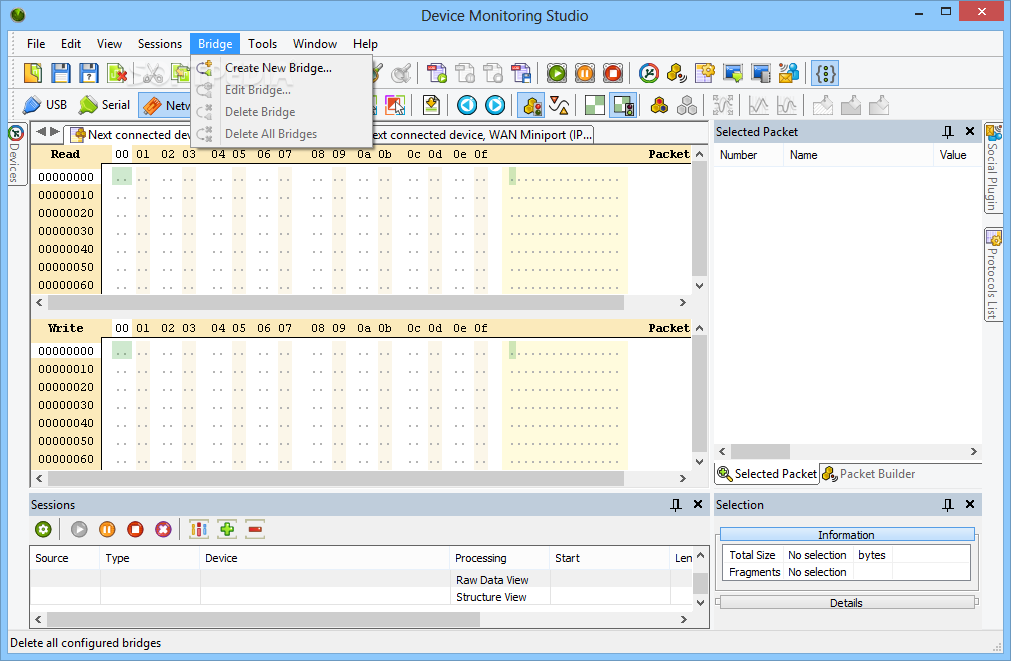Click the plain Save floppy disk icon
The image size is (1011, 661).
pyautogui.click(x=61, y=73)
